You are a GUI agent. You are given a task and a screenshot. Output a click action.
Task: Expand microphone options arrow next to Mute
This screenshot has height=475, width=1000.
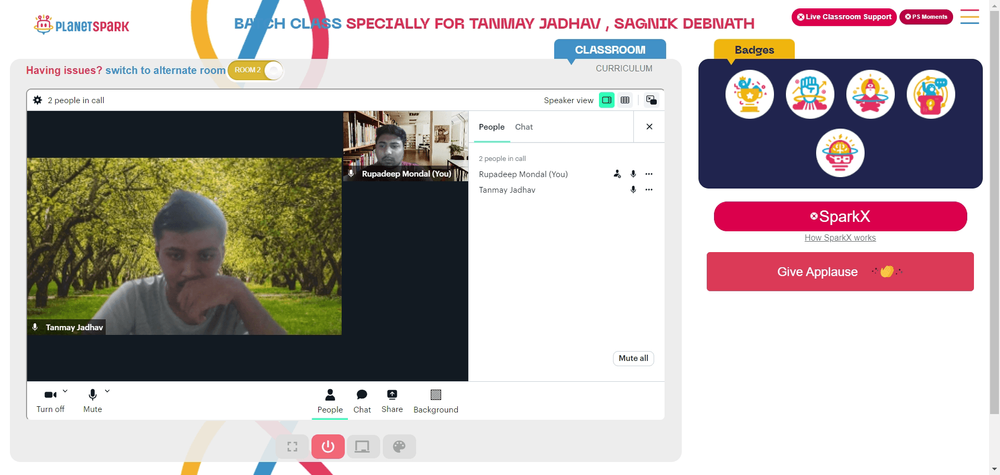pyautogui.click(x=107, y=391)
